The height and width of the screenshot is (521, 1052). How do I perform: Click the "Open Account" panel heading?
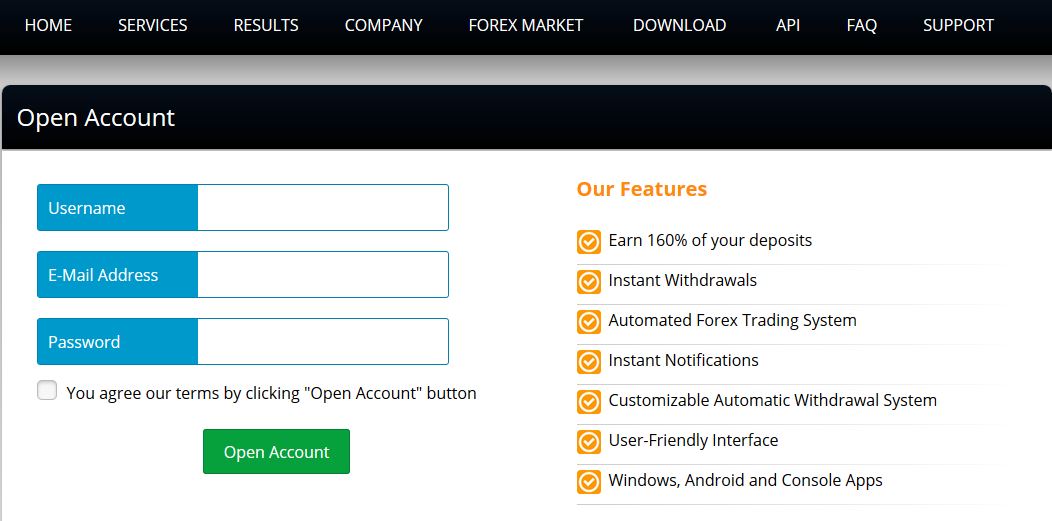(x=96, y=118)
